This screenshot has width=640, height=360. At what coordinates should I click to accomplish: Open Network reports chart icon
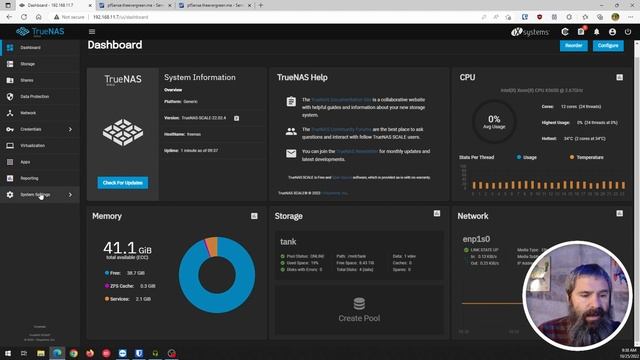619,213
